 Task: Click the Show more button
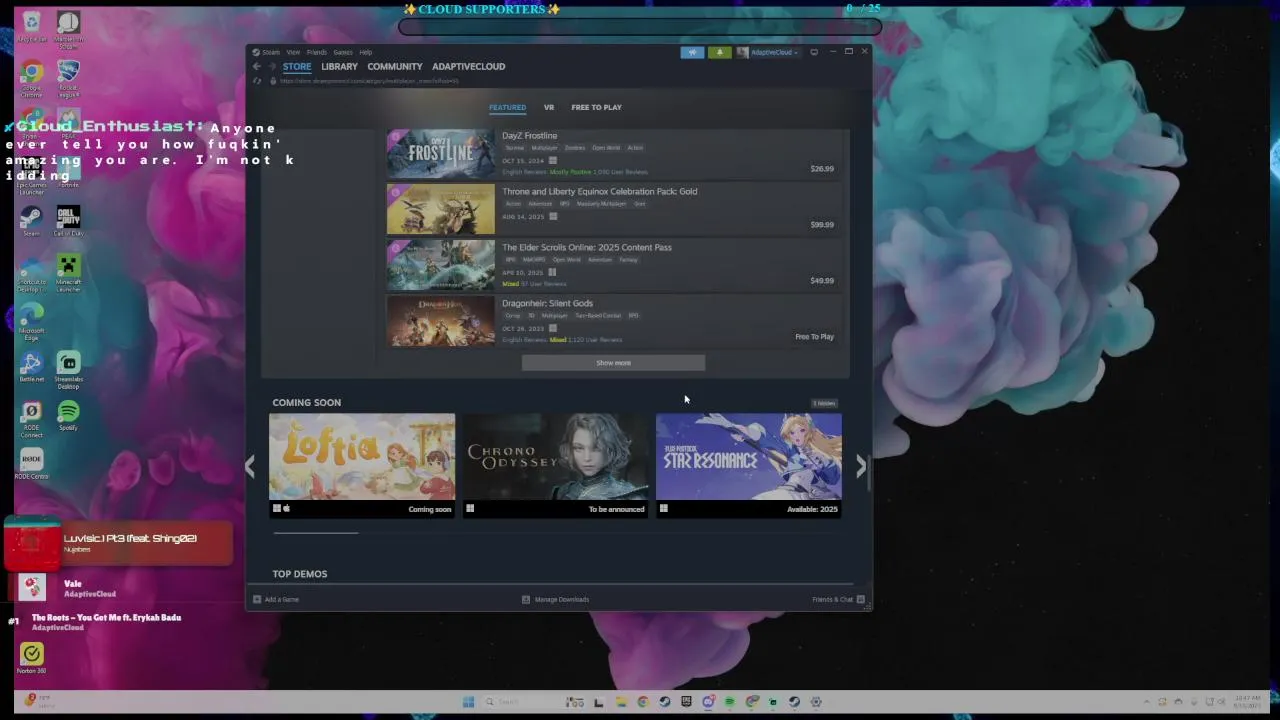(x=613, y=363)
